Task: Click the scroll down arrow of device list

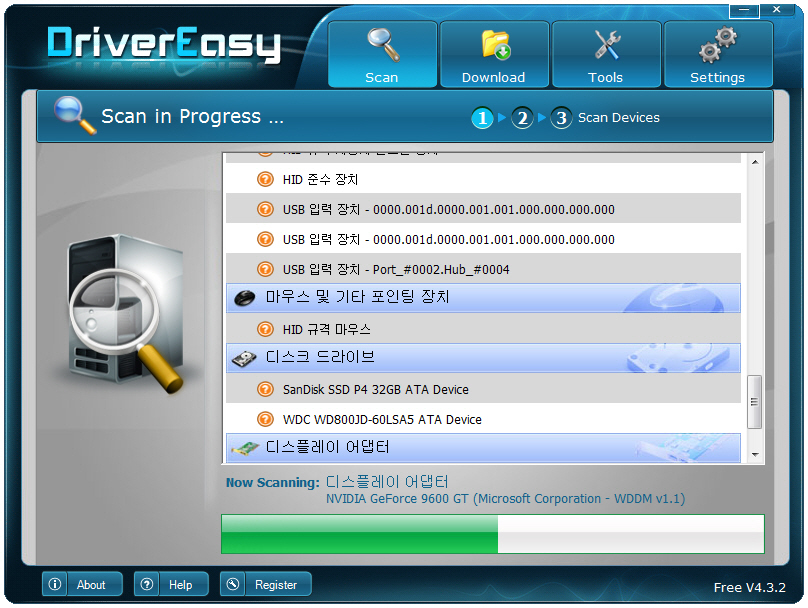Action: click(755, 454)
